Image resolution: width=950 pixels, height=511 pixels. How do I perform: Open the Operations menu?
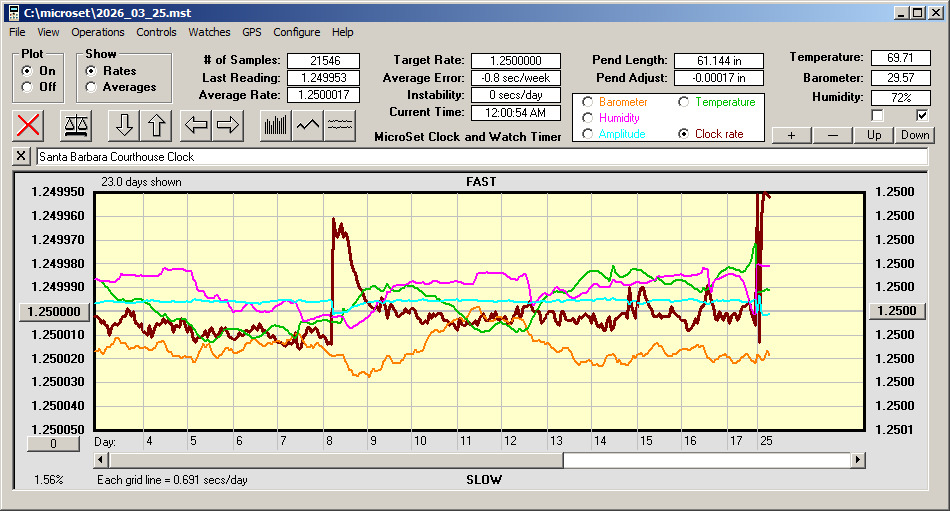[98, 32]
